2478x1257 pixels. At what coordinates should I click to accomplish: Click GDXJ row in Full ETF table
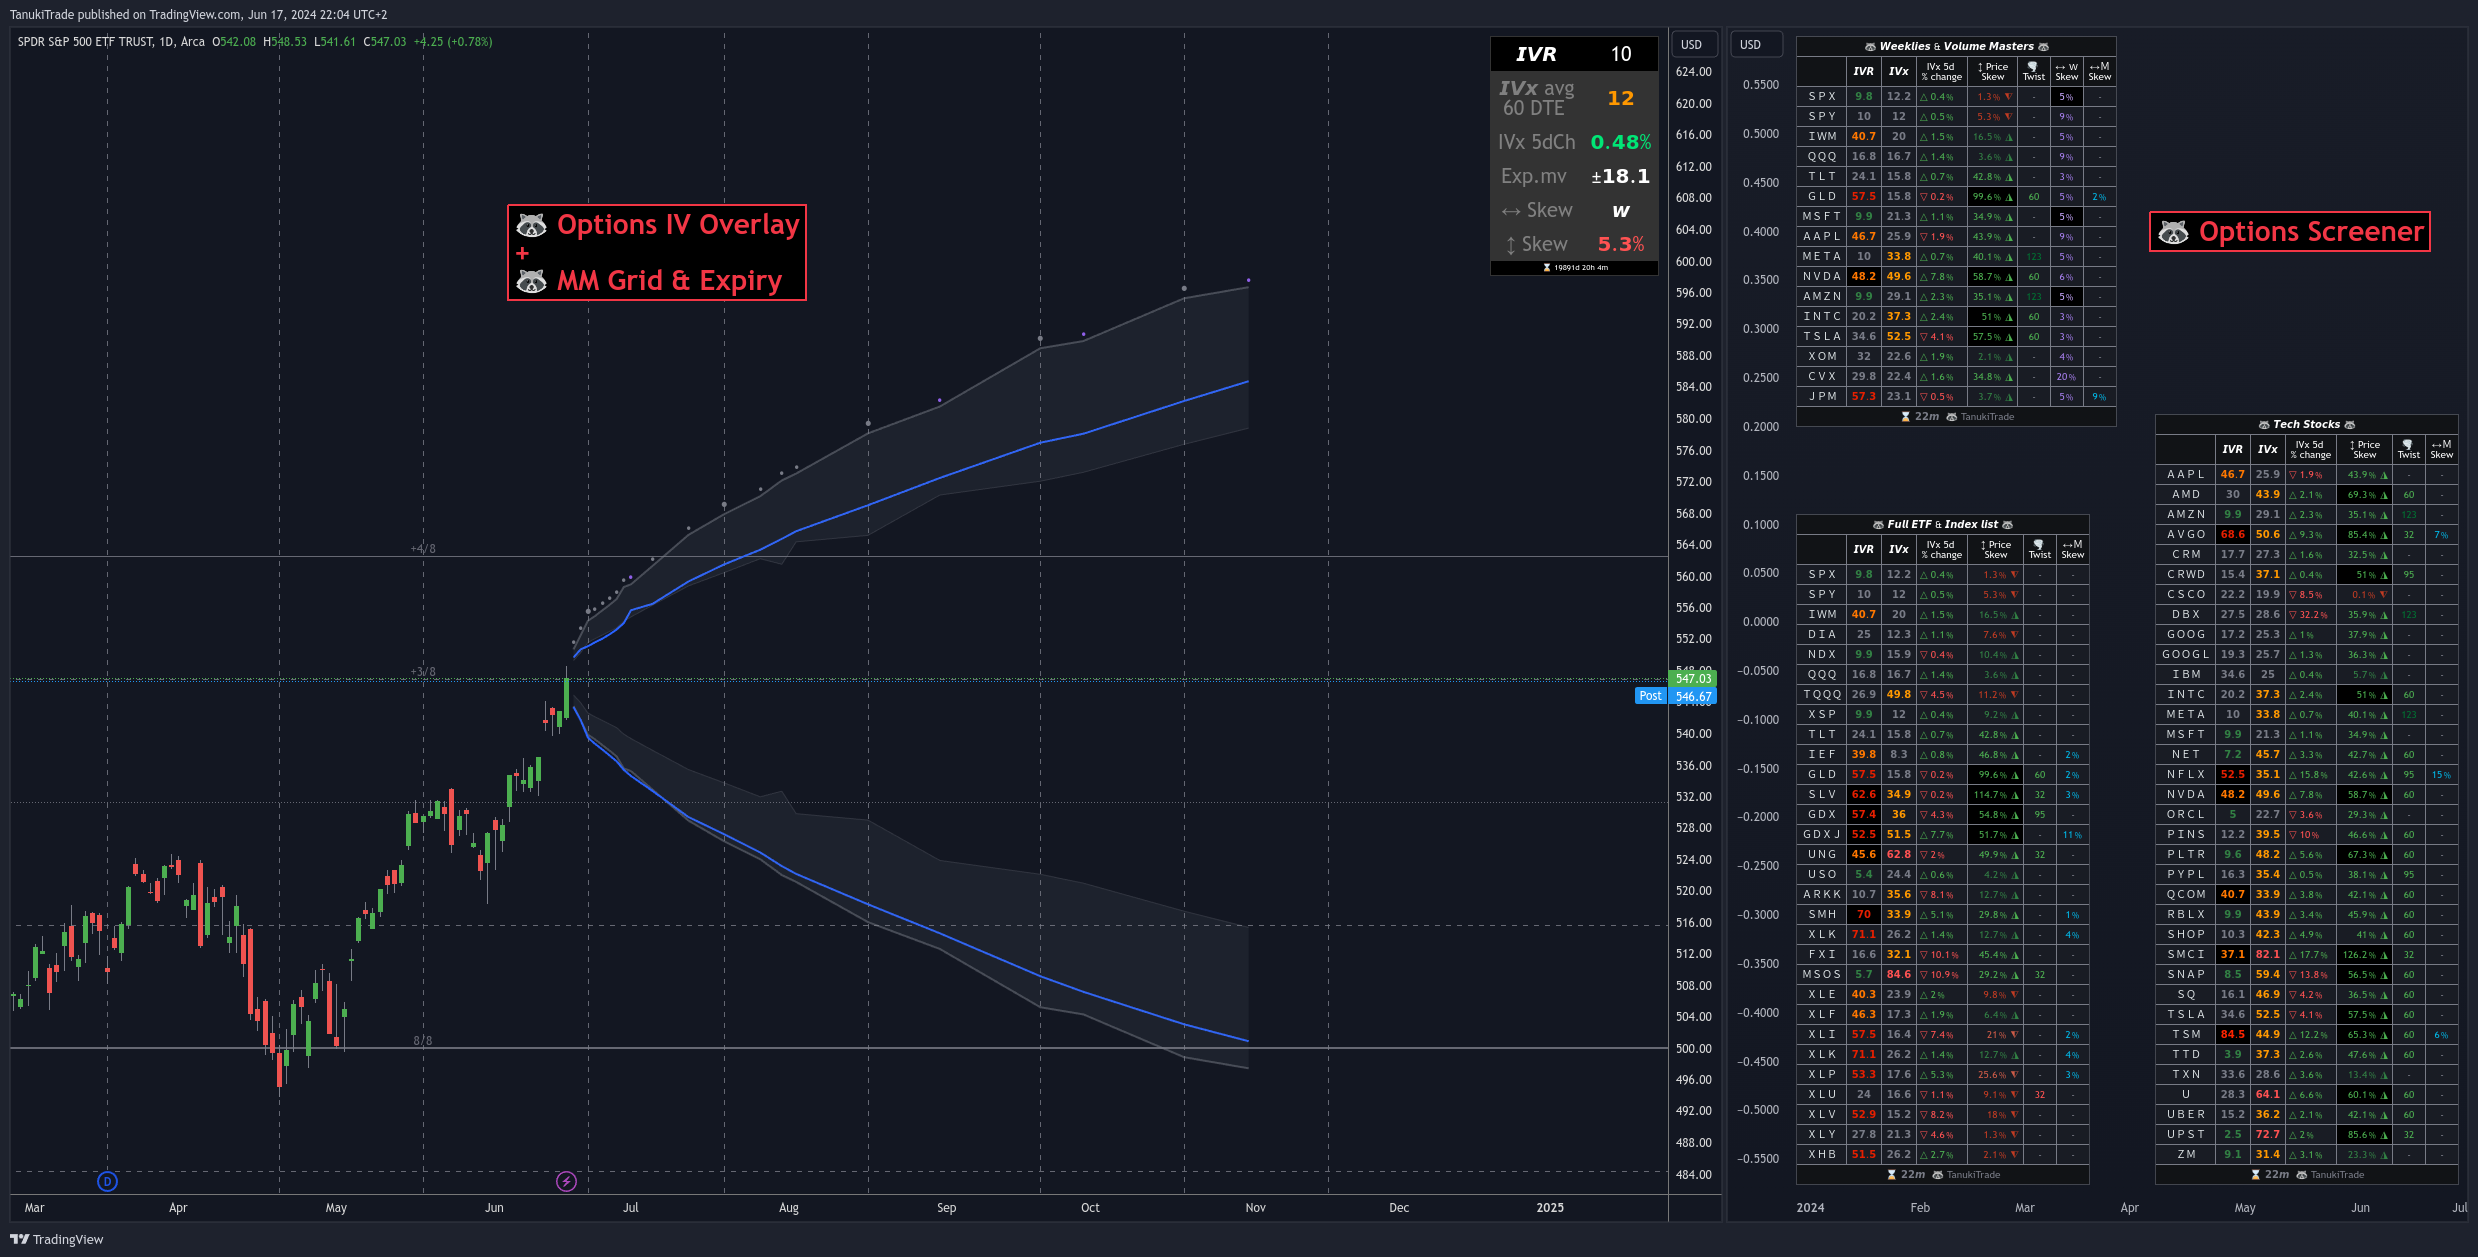click(1943, 835)
